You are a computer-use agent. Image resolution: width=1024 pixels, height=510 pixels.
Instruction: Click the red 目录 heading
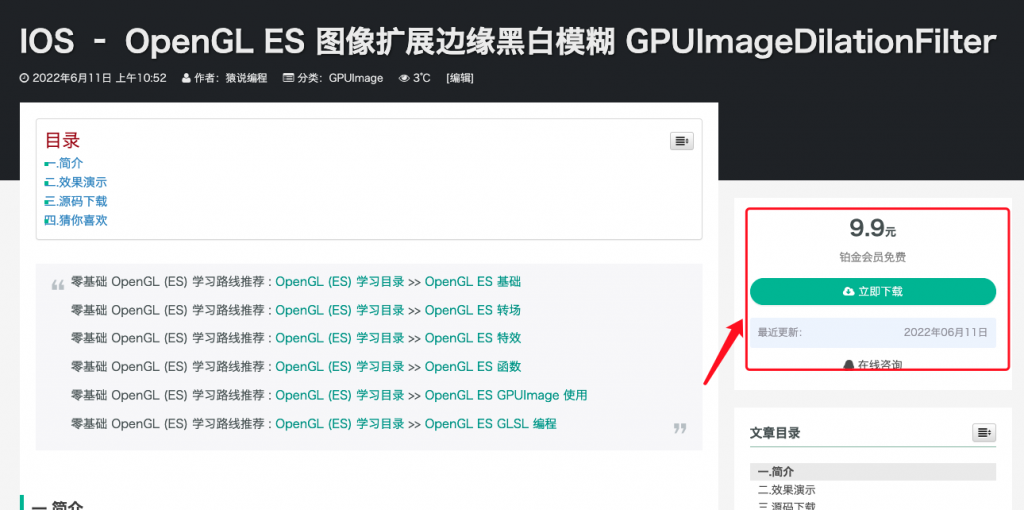tap(62, 140)
